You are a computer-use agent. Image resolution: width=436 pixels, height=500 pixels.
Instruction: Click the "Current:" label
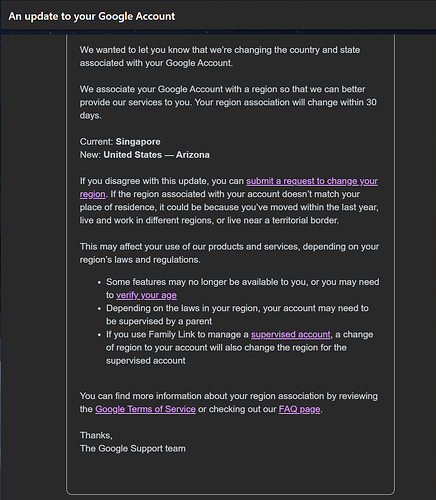(x=97, y=142)
